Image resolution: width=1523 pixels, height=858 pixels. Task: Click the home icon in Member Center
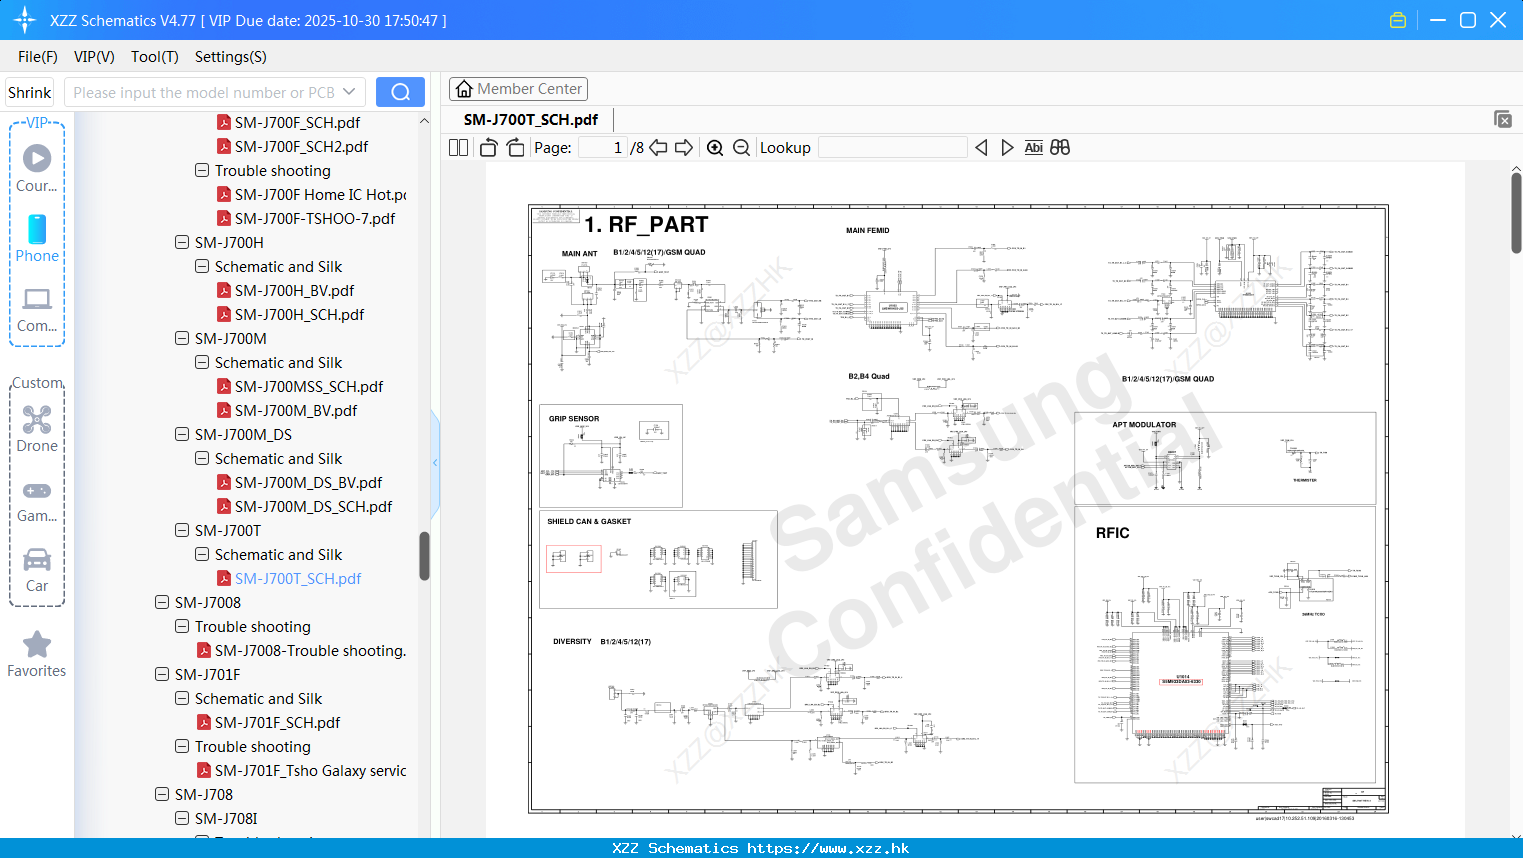click(x=464, y=89)
